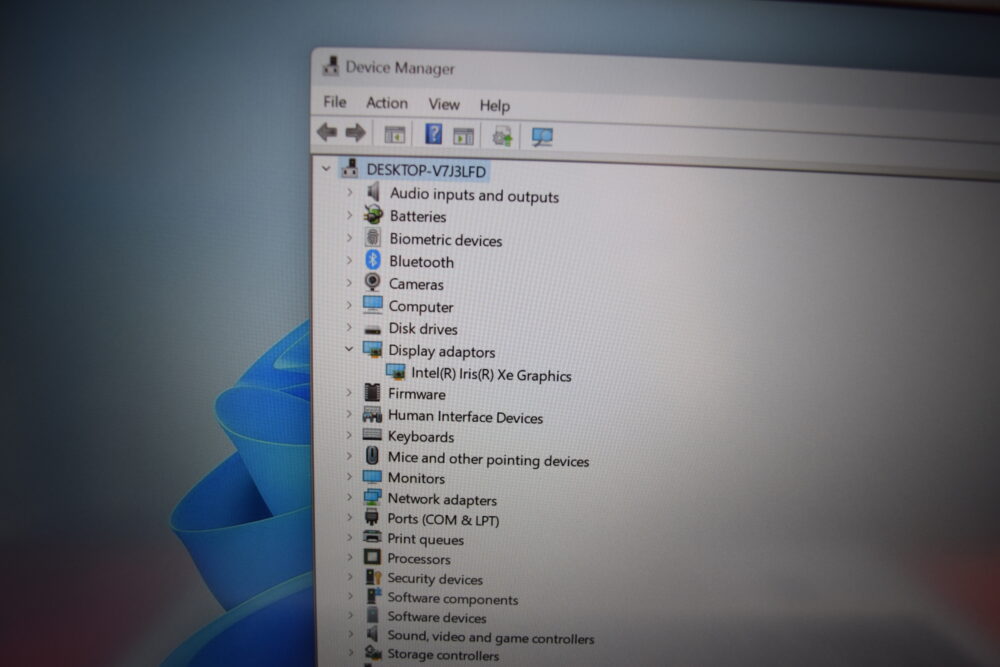Select Software components label
The width and height of the screenshot is (1000, 667).
click(453, 599)
